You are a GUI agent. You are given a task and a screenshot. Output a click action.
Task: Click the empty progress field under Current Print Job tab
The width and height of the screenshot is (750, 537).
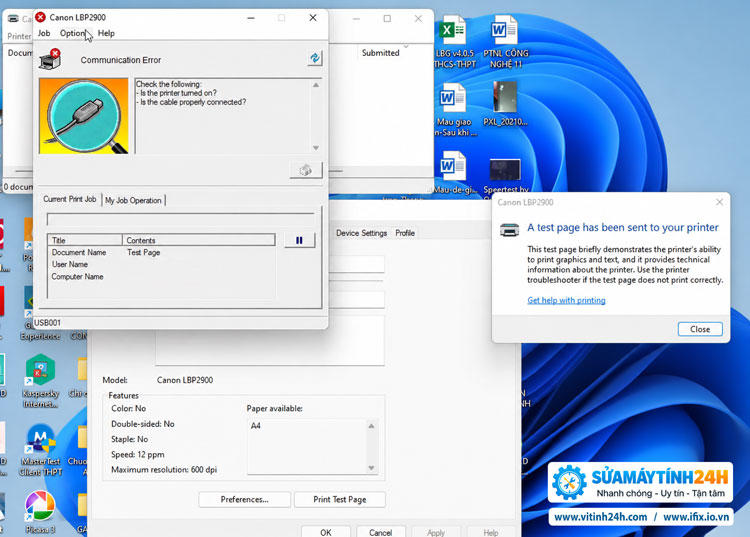pos(180,219)
